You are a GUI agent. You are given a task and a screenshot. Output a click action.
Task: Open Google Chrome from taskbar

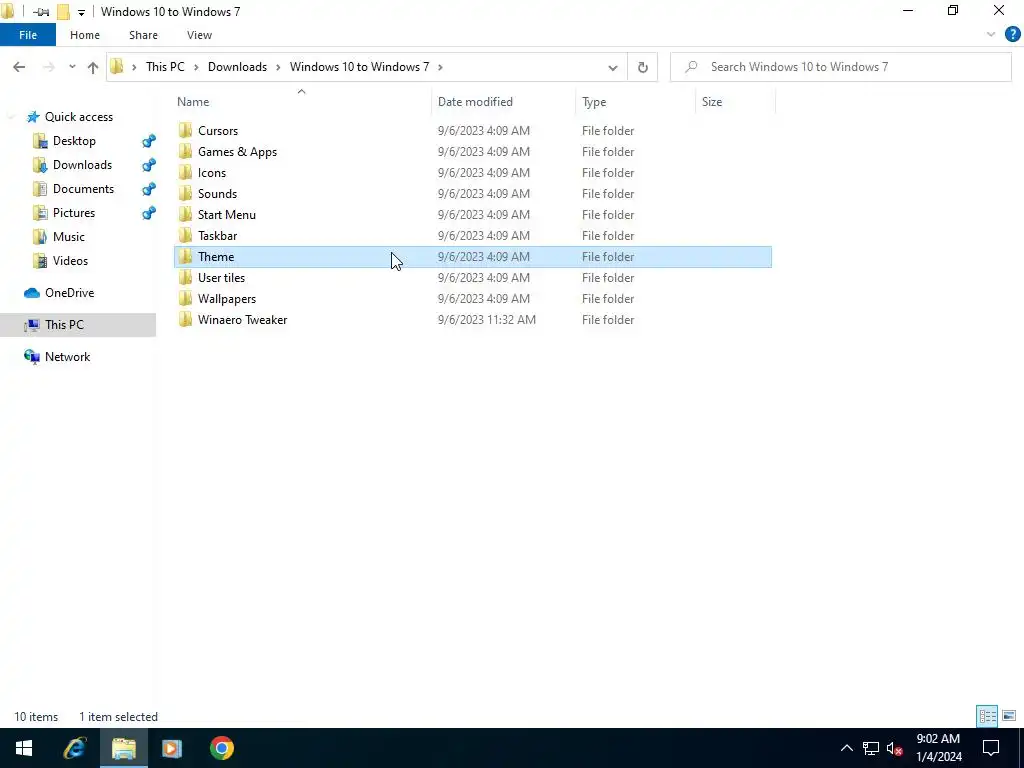(221, 748)
